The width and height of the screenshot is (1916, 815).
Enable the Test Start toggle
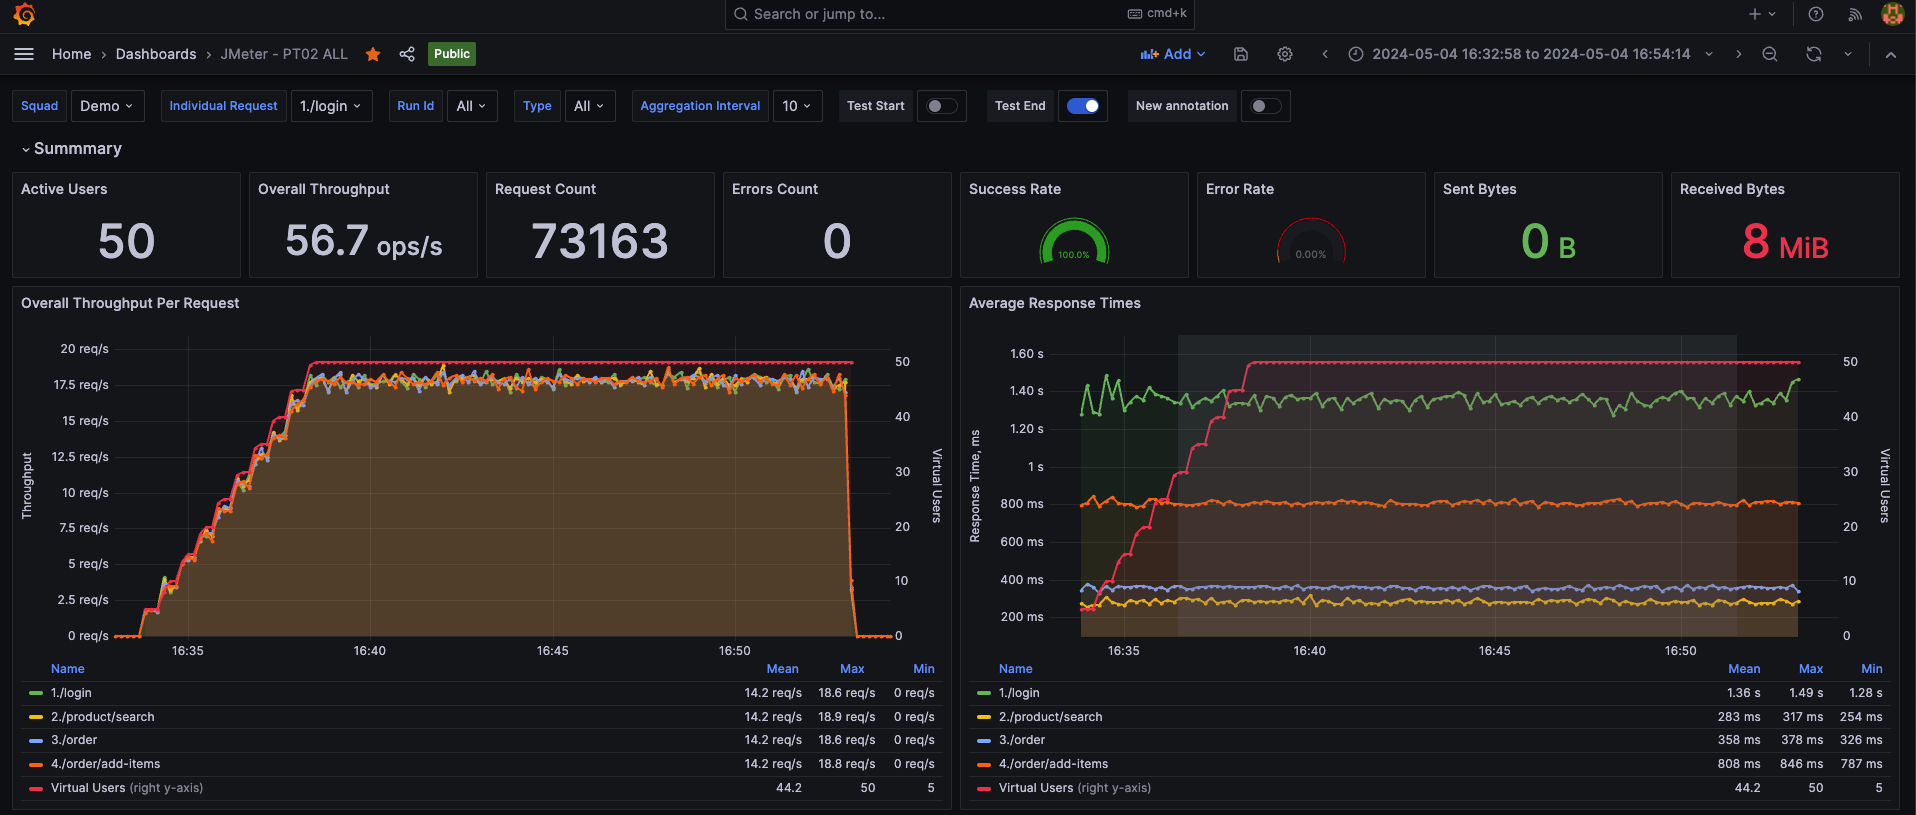[941, 106]
